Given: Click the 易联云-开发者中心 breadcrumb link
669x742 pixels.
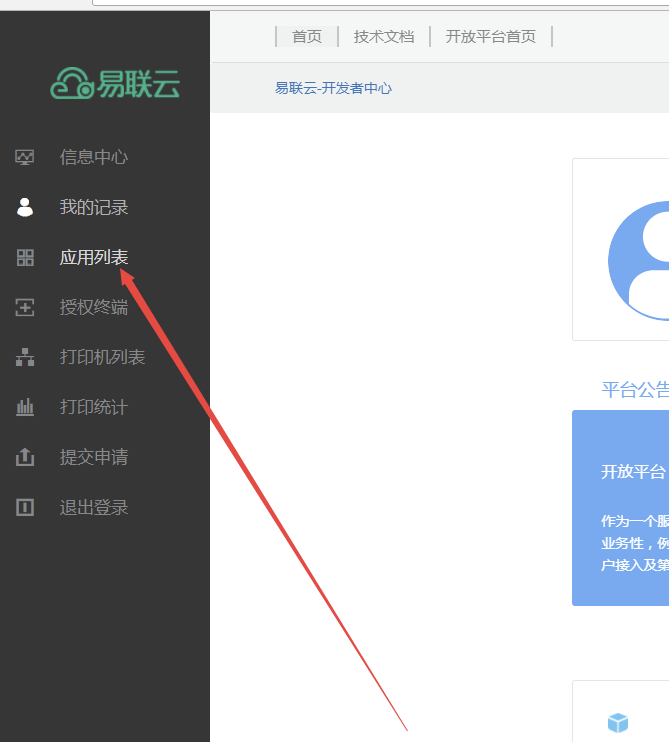Looking at the screenshot, I should (x=333, y=88).
